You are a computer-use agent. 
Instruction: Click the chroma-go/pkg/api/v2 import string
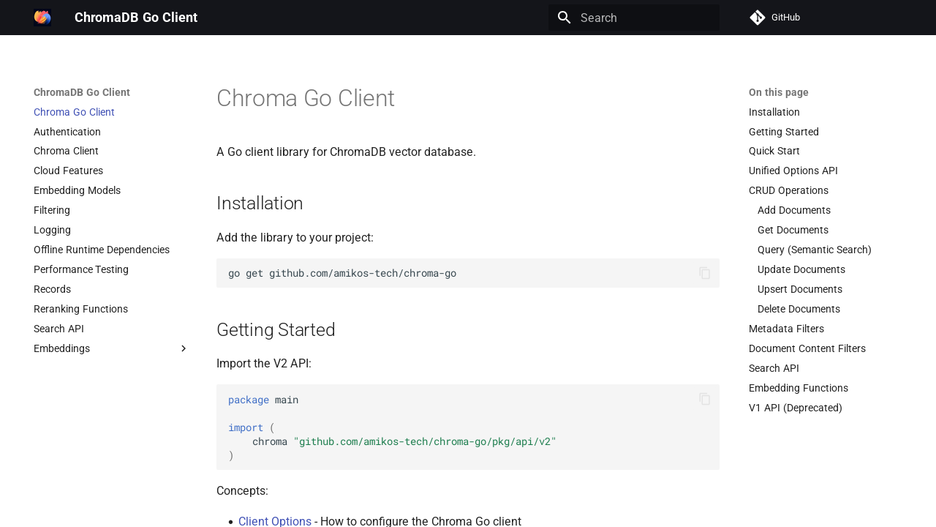coord(424,442)
